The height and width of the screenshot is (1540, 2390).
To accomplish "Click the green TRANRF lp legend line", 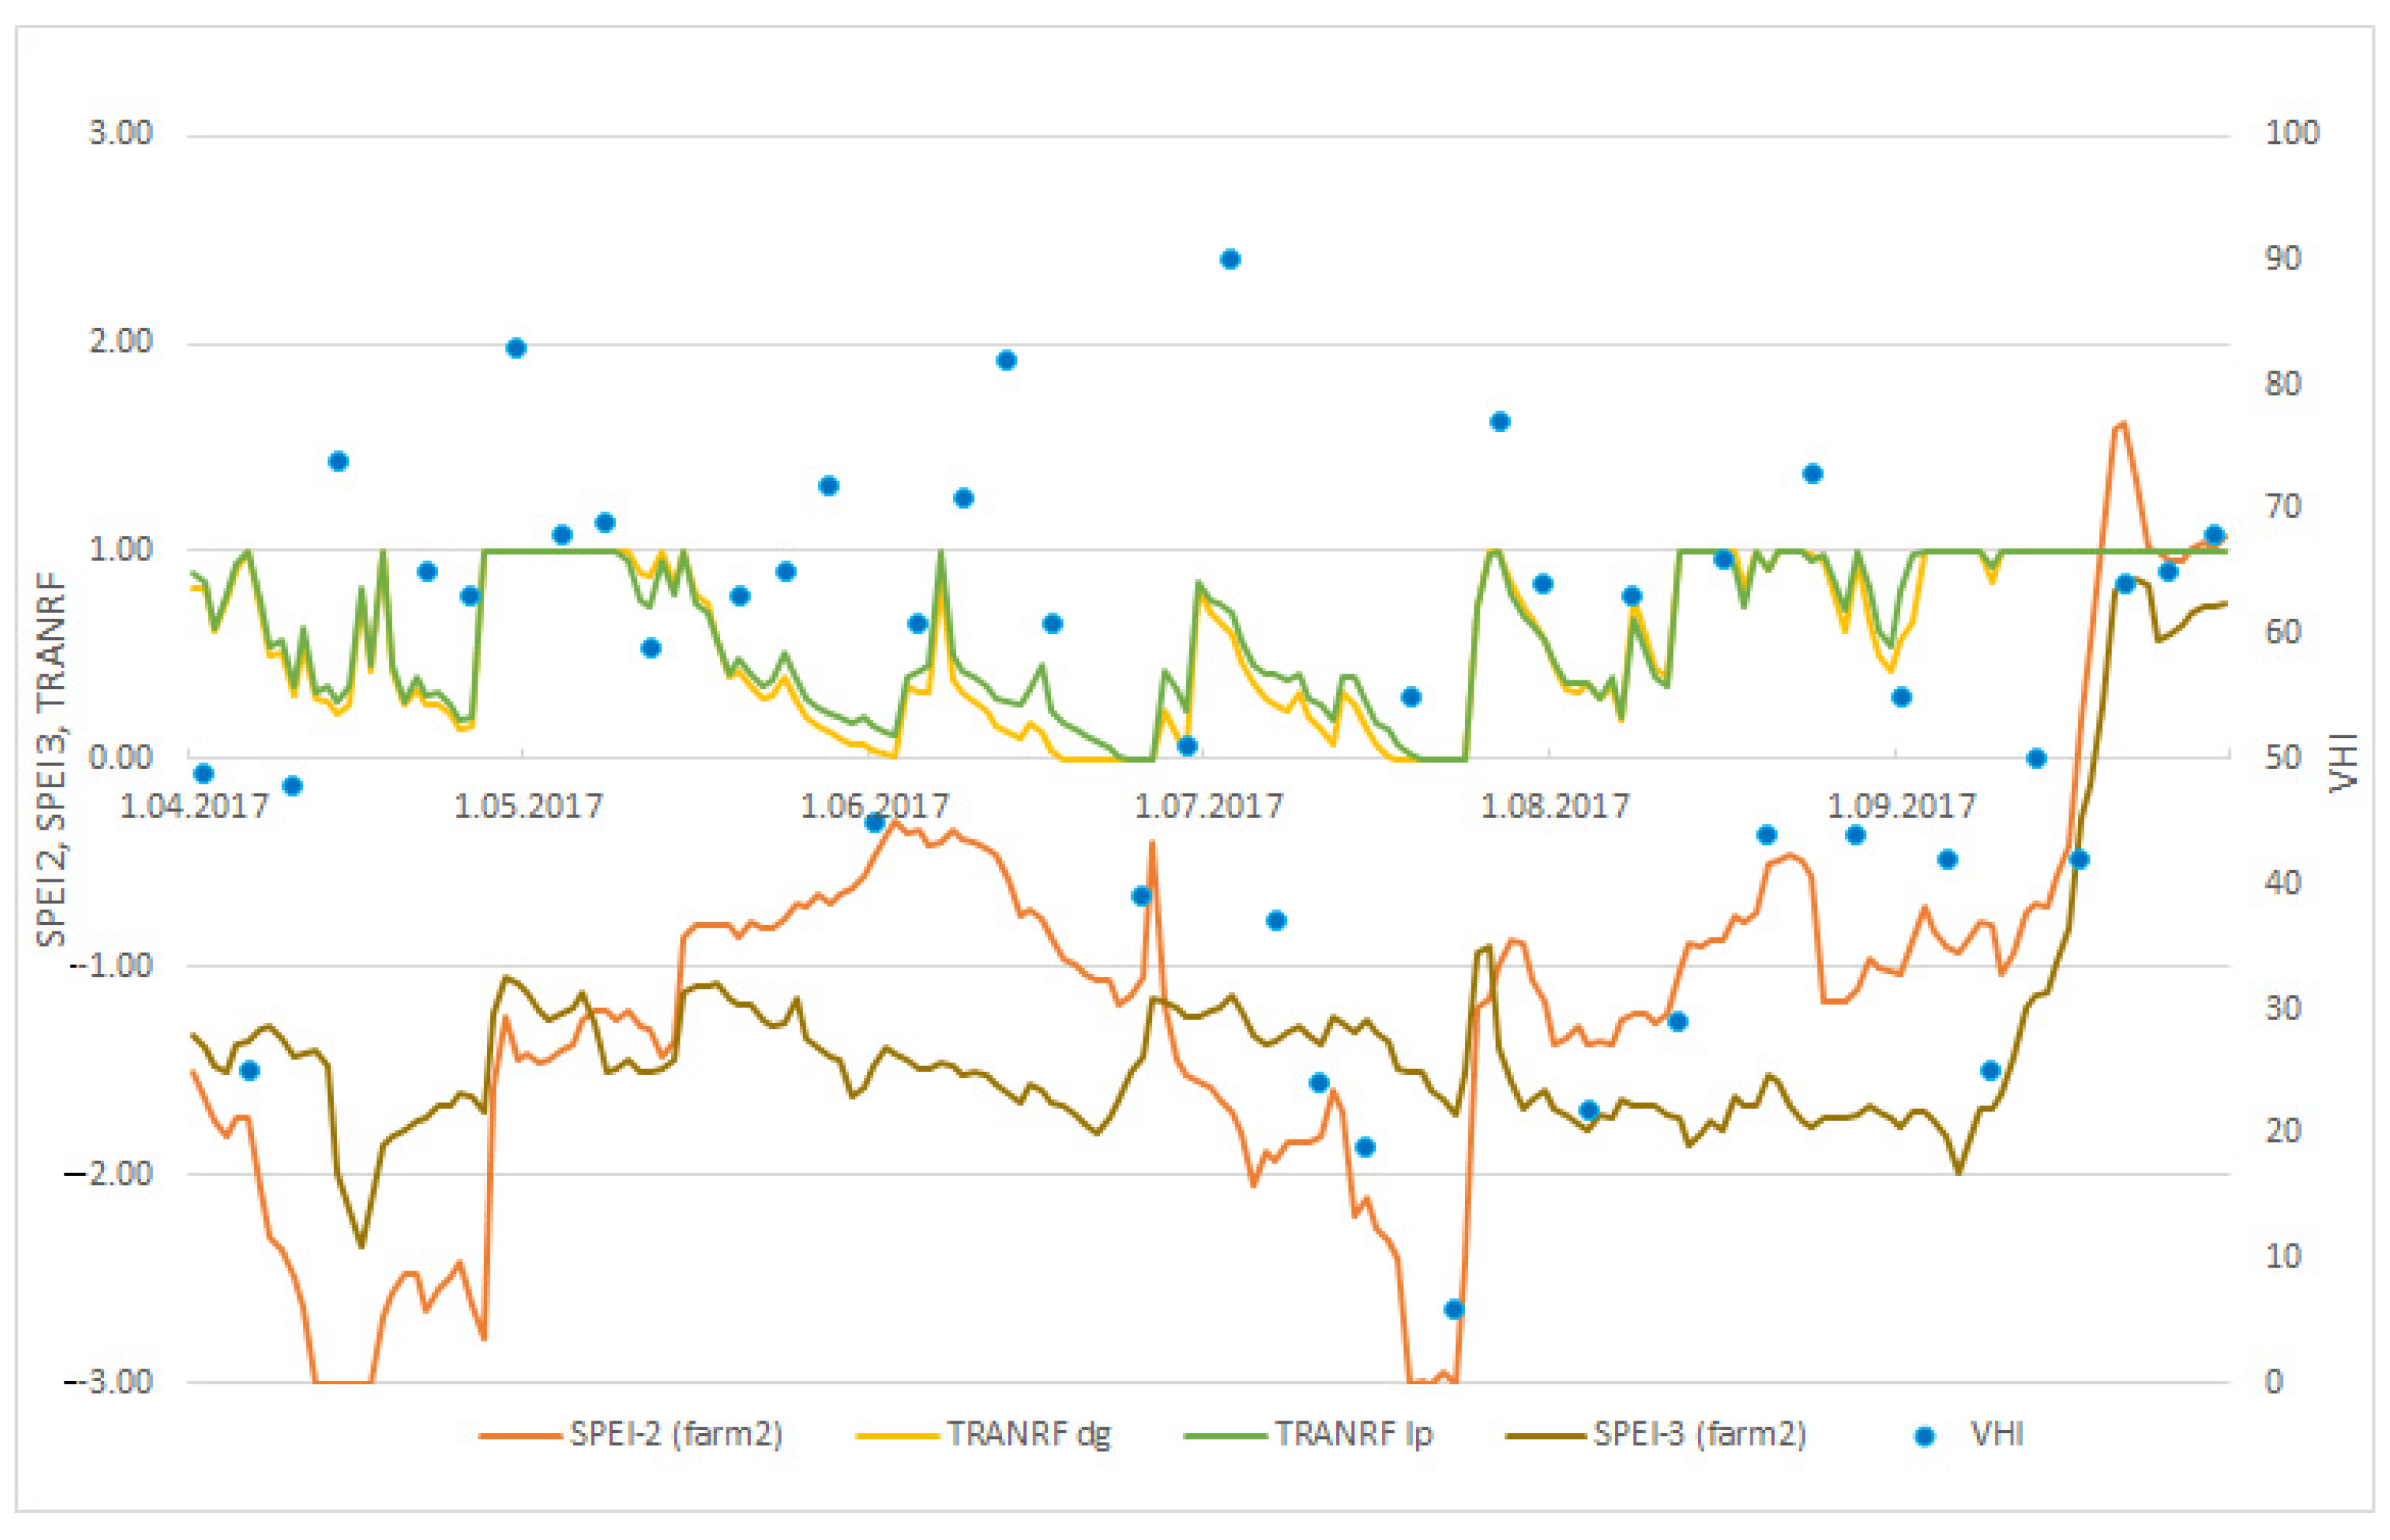I will pyautogui.click(x=1224, y=1436).
